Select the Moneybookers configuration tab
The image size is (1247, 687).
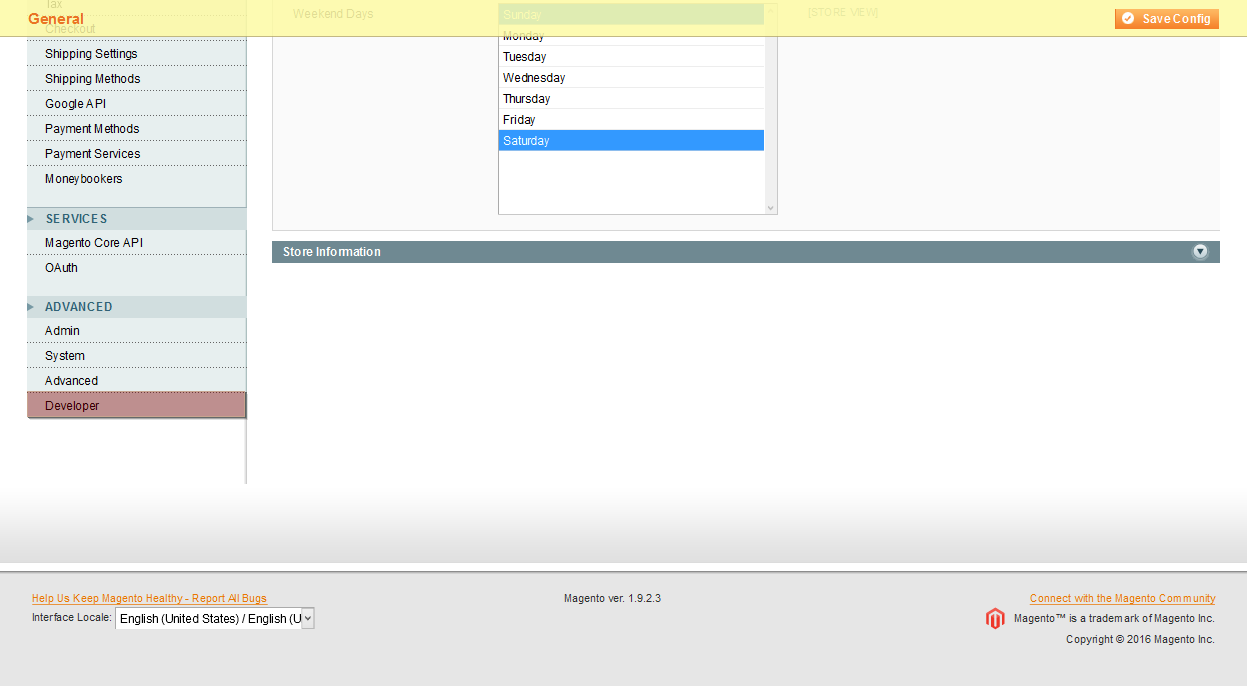pos(137,179)
